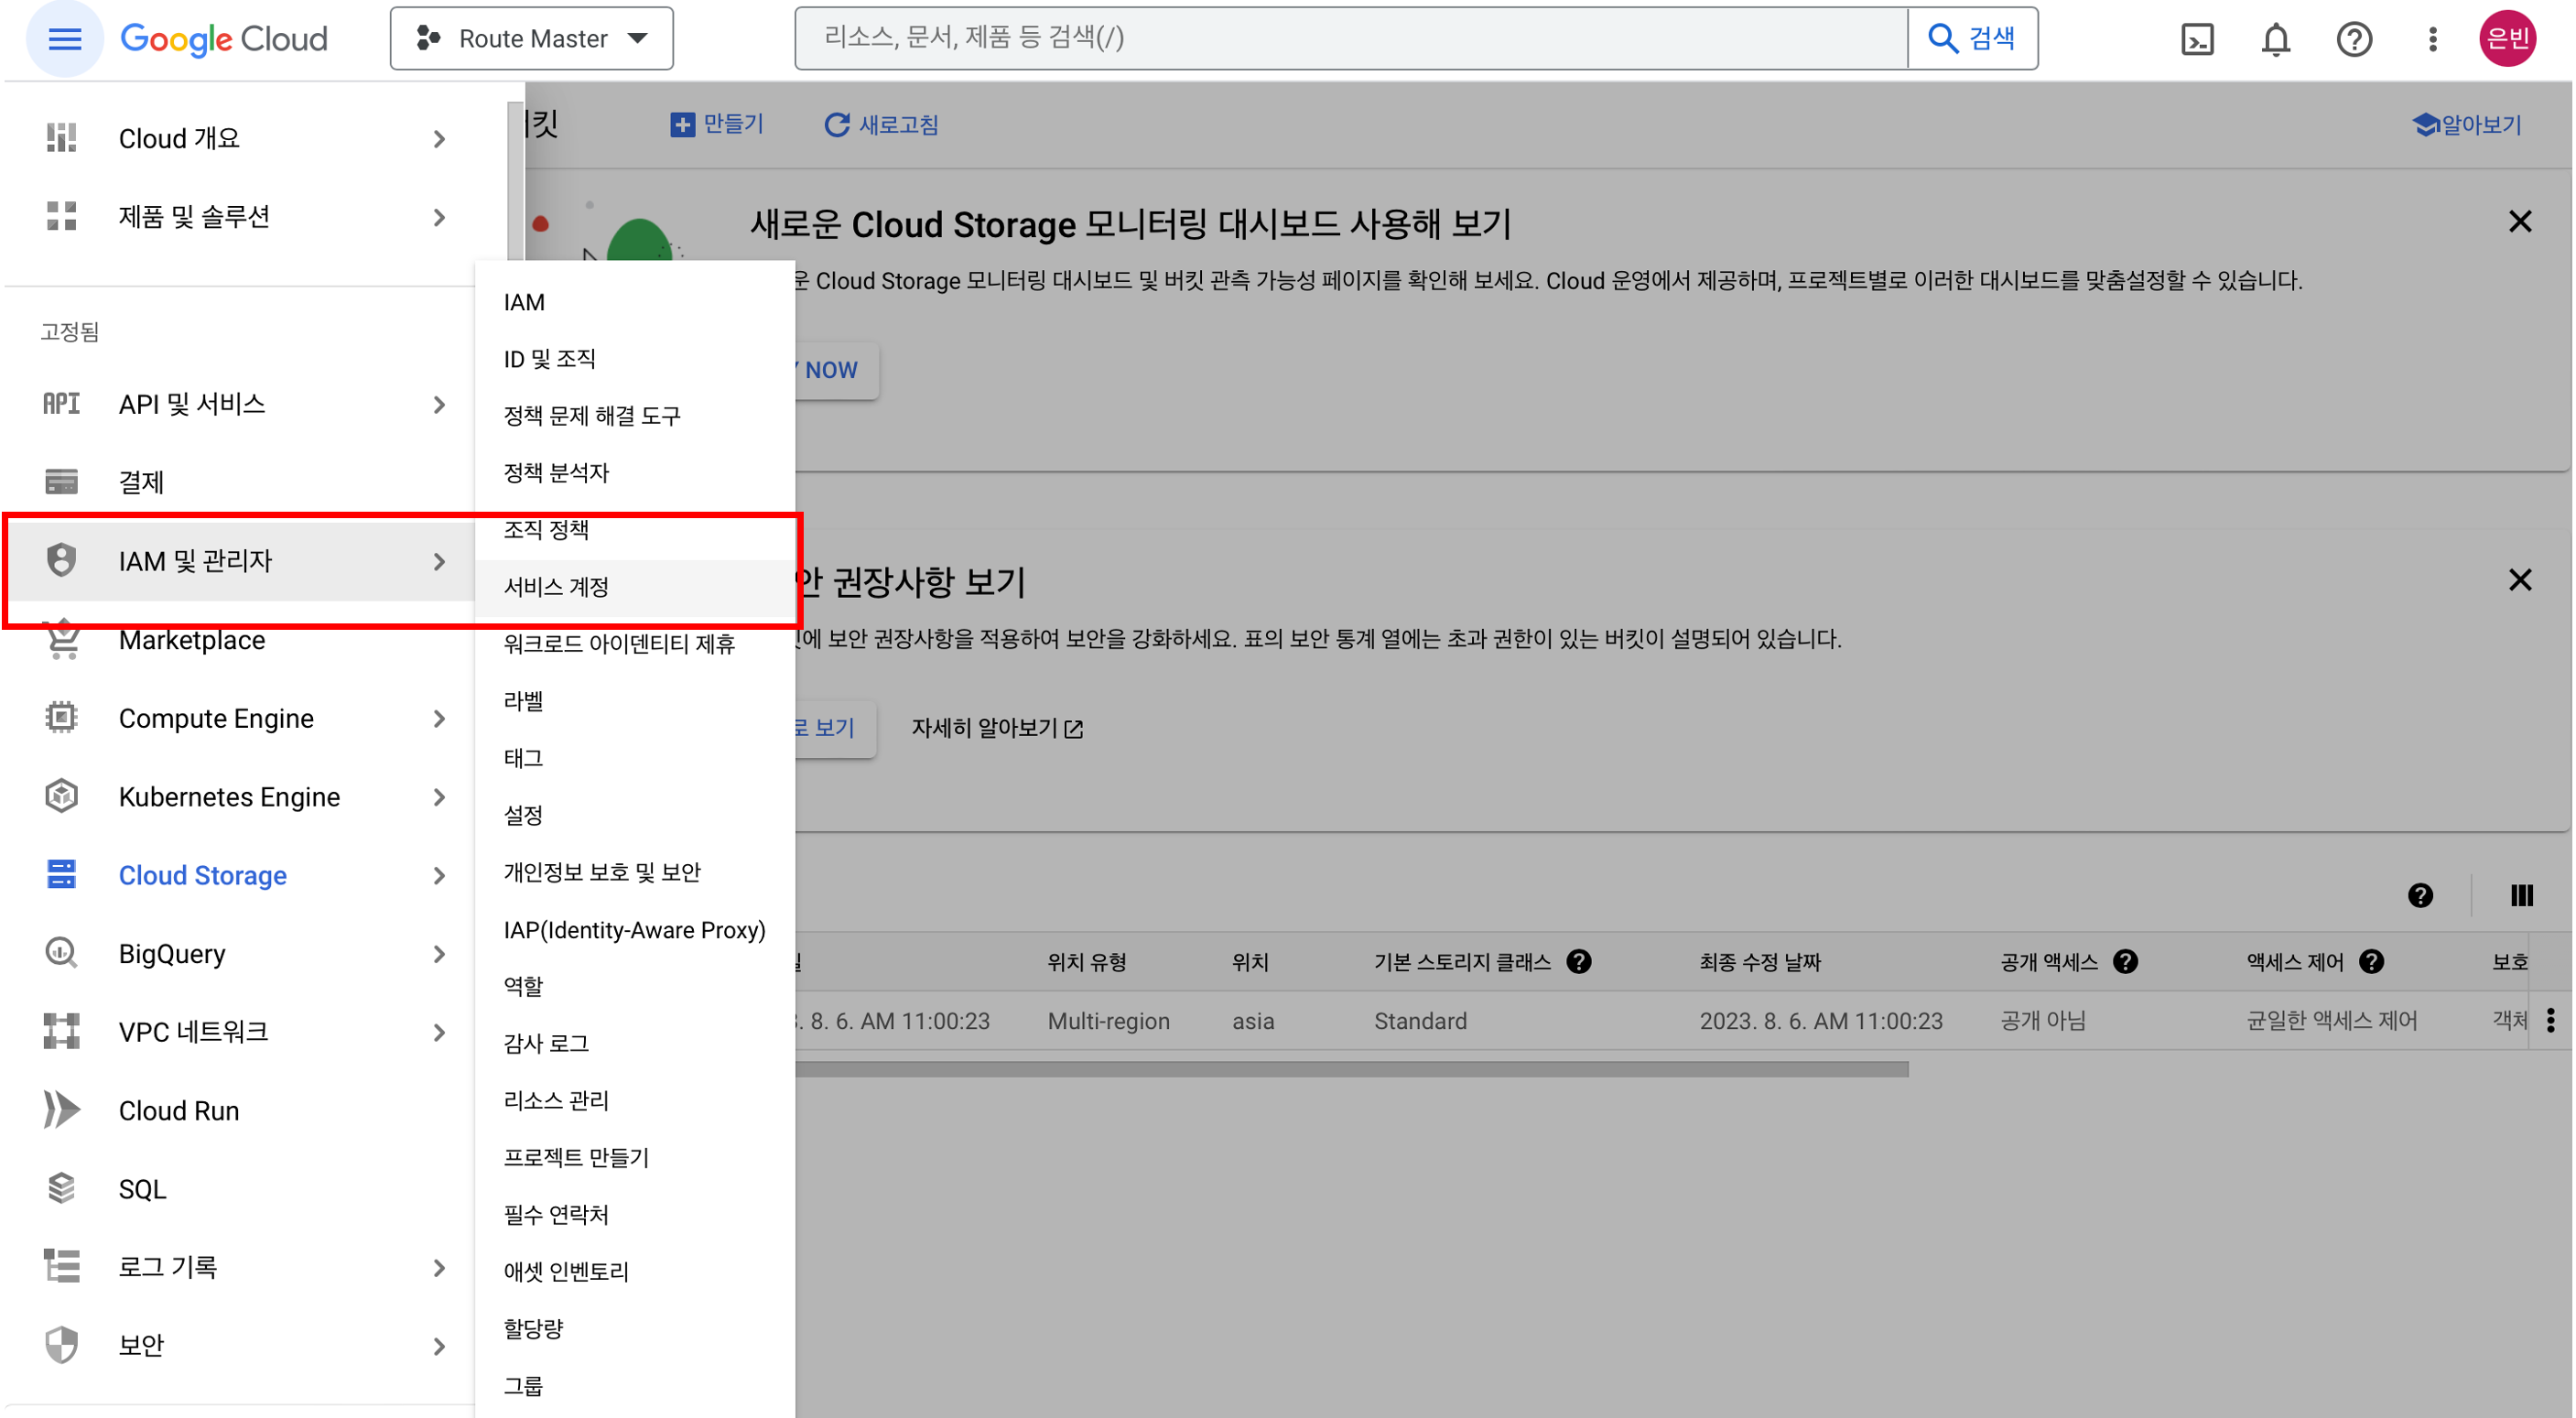2576x1418 pixels.
Task: Choose 조직 정책 from the submenu
Action: tap(546, 530)
